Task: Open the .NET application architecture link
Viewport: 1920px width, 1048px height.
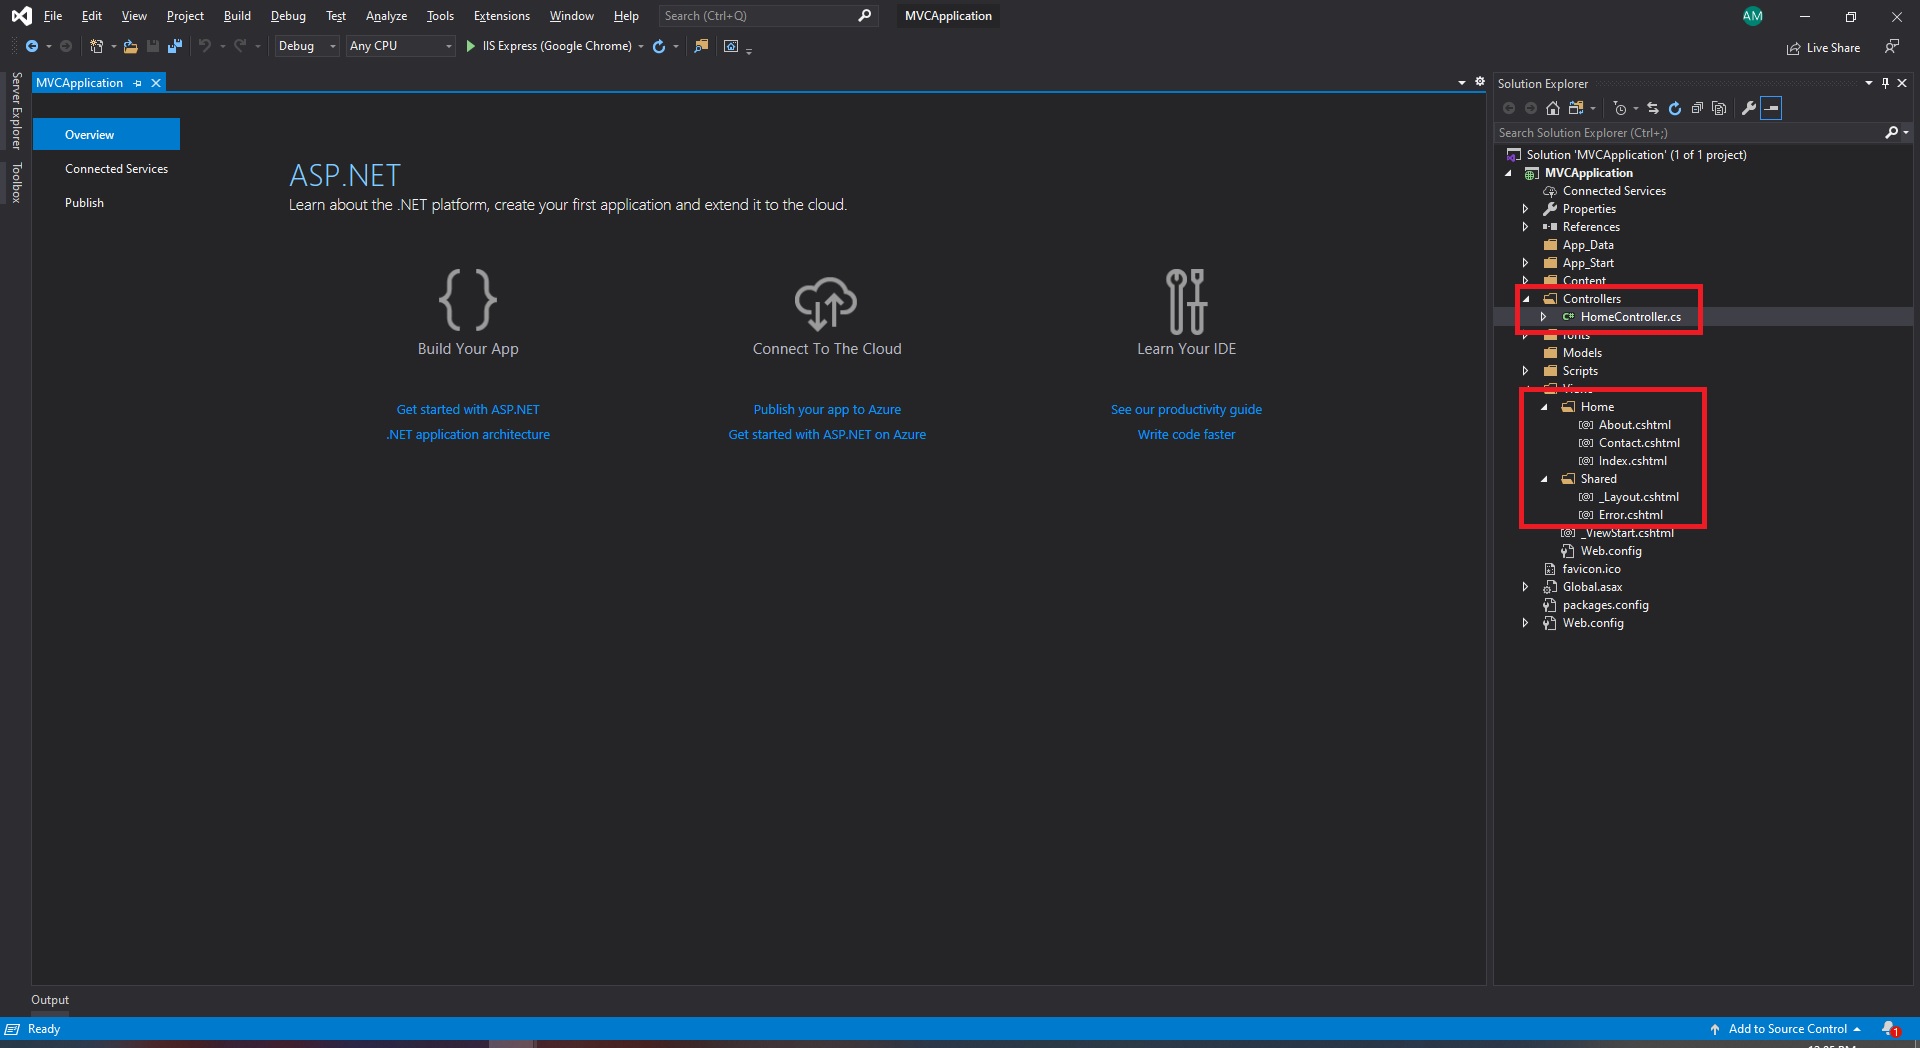Action: coord(468,435)
